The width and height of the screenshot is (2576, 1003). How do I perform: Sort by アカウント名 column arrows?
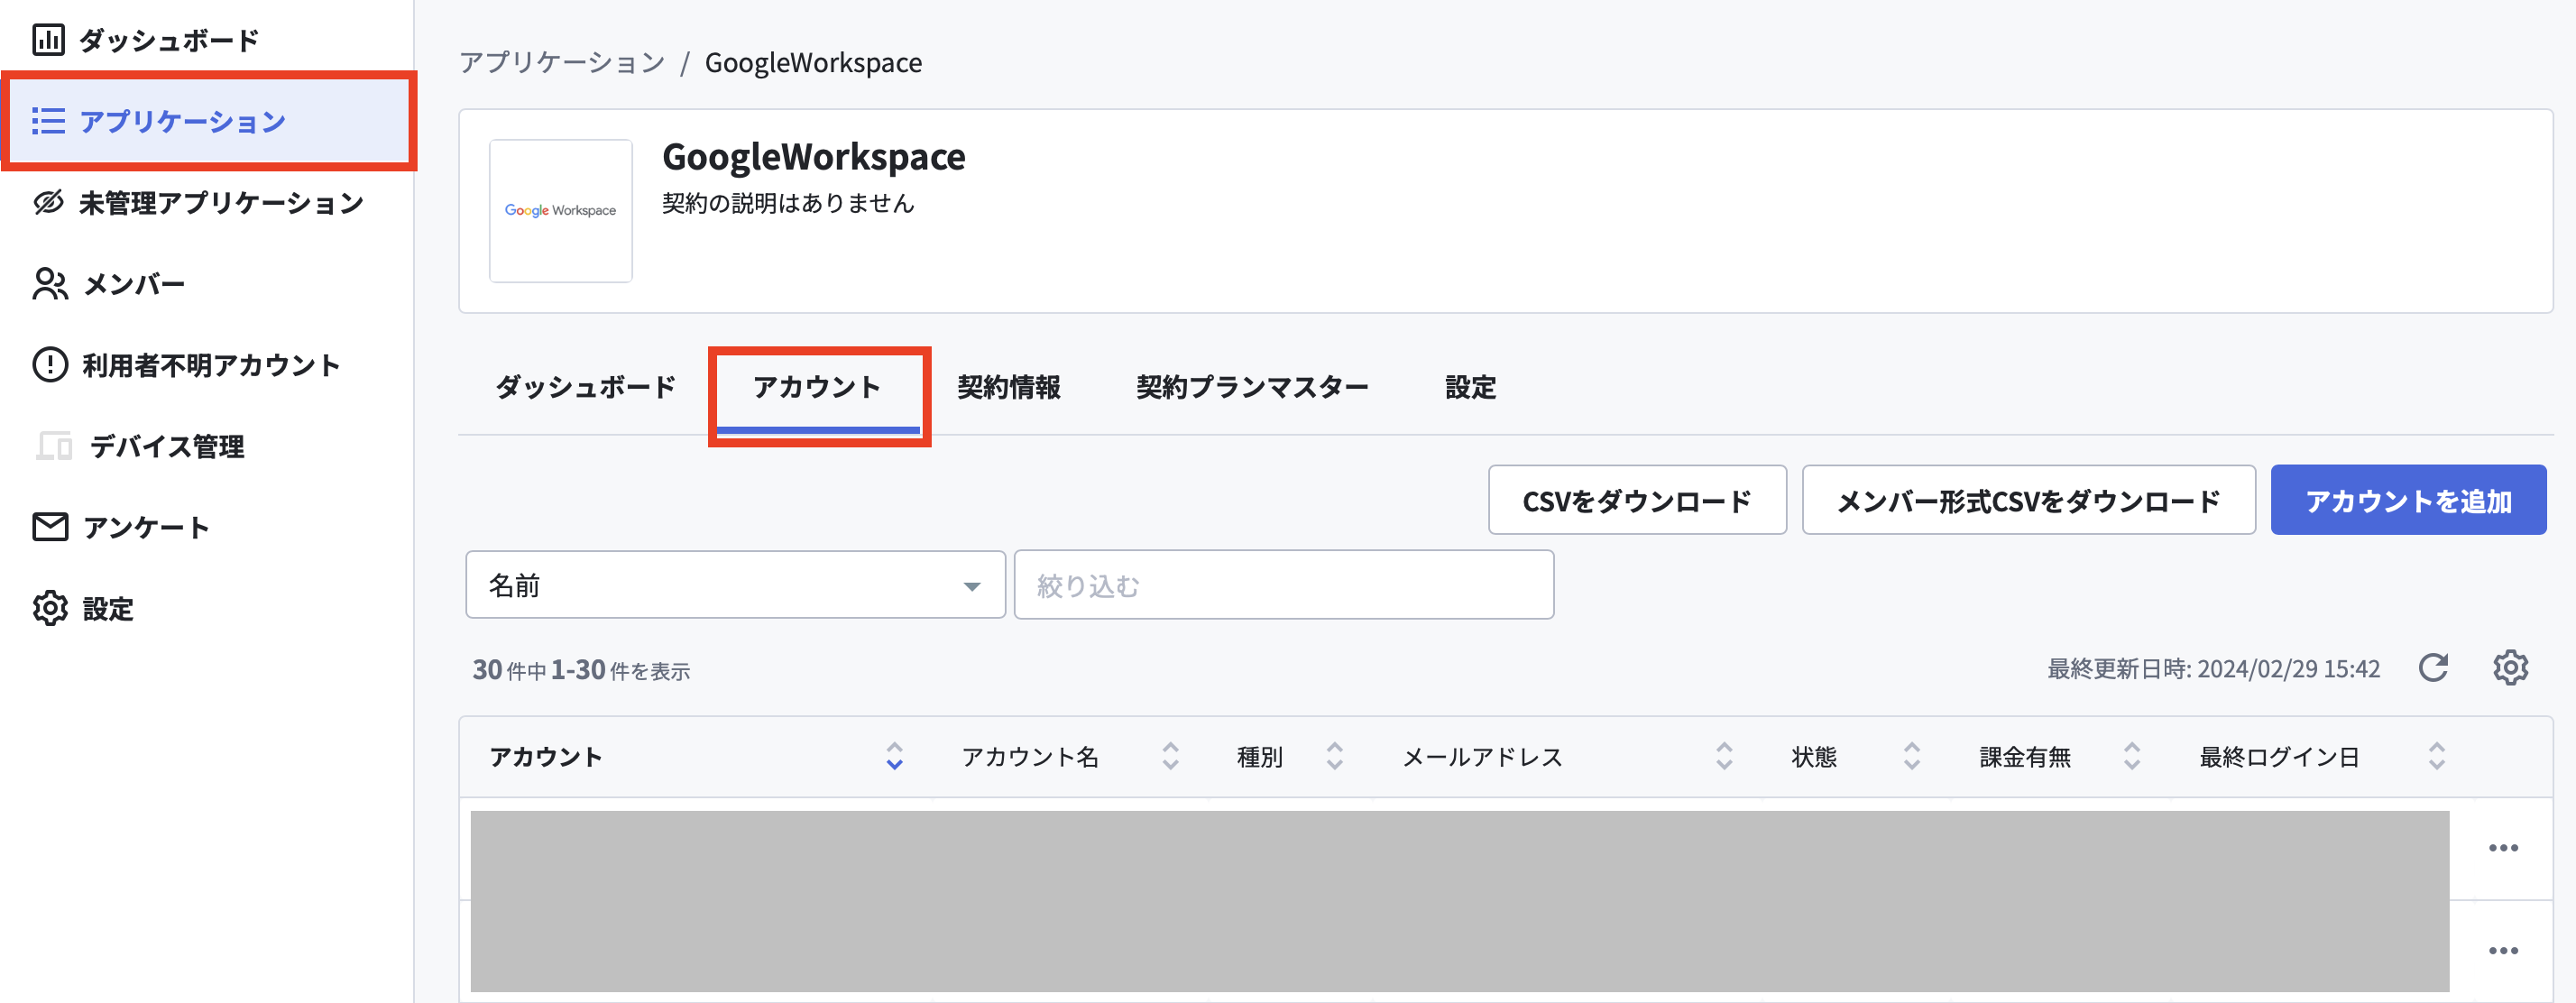click(x=1170, y=756)
